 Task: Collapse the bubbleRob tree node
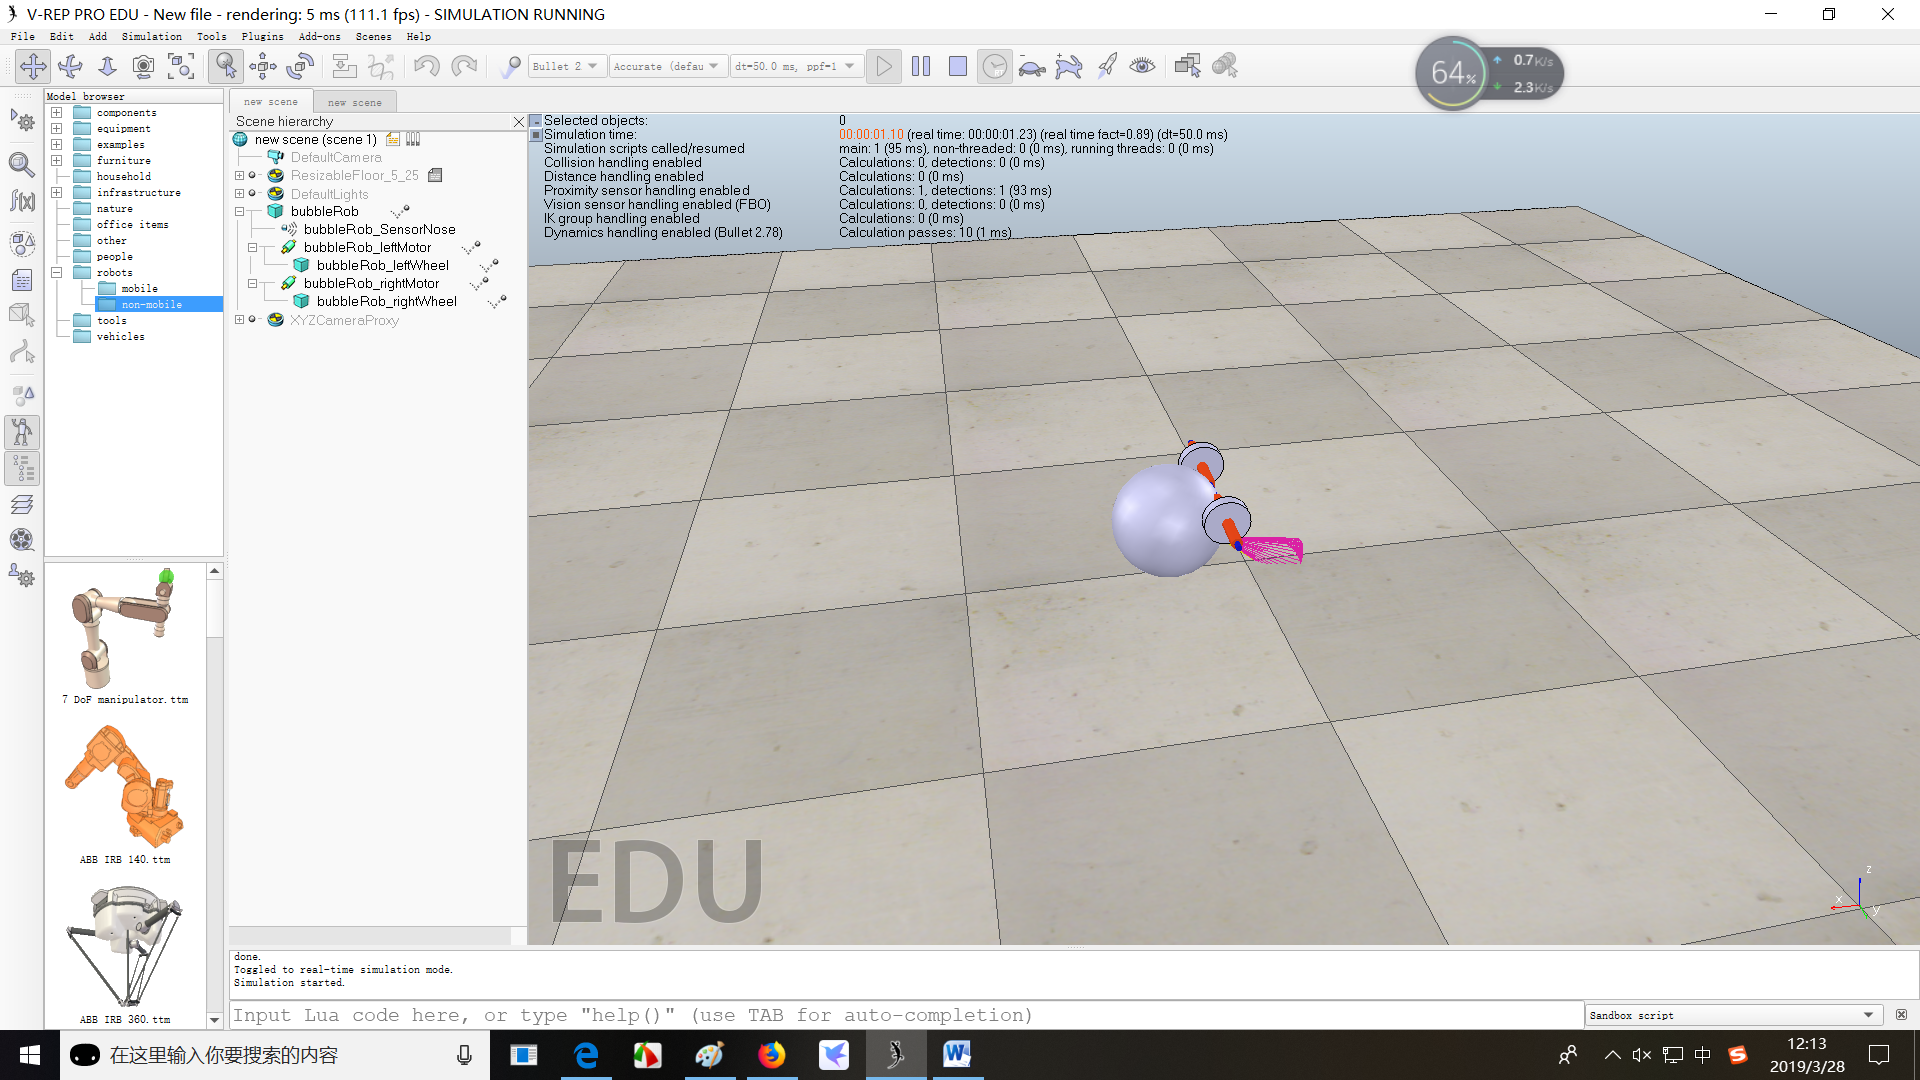tap(240, 211)
